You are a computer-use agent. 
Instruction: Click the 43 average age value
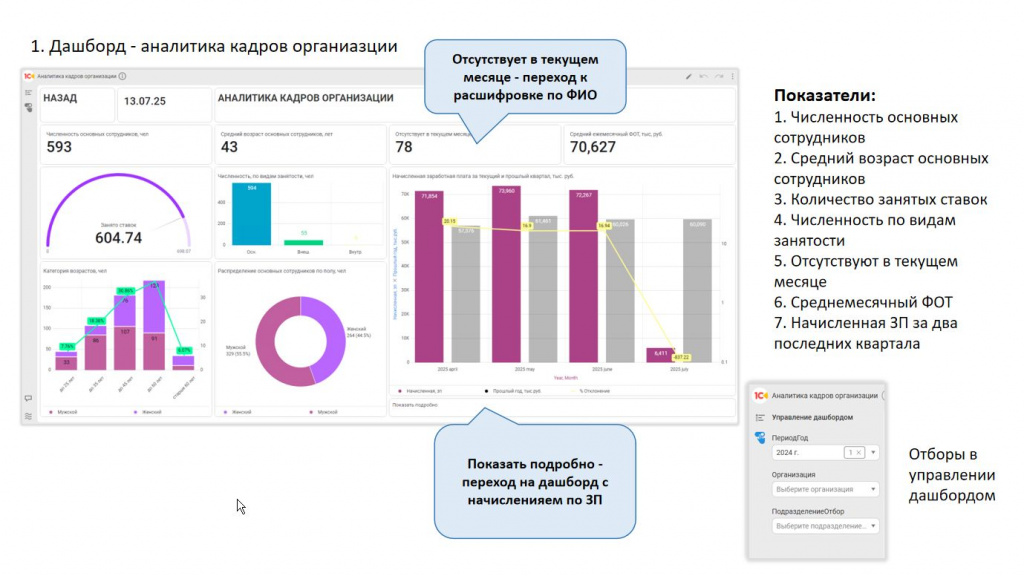coord(229,148)
